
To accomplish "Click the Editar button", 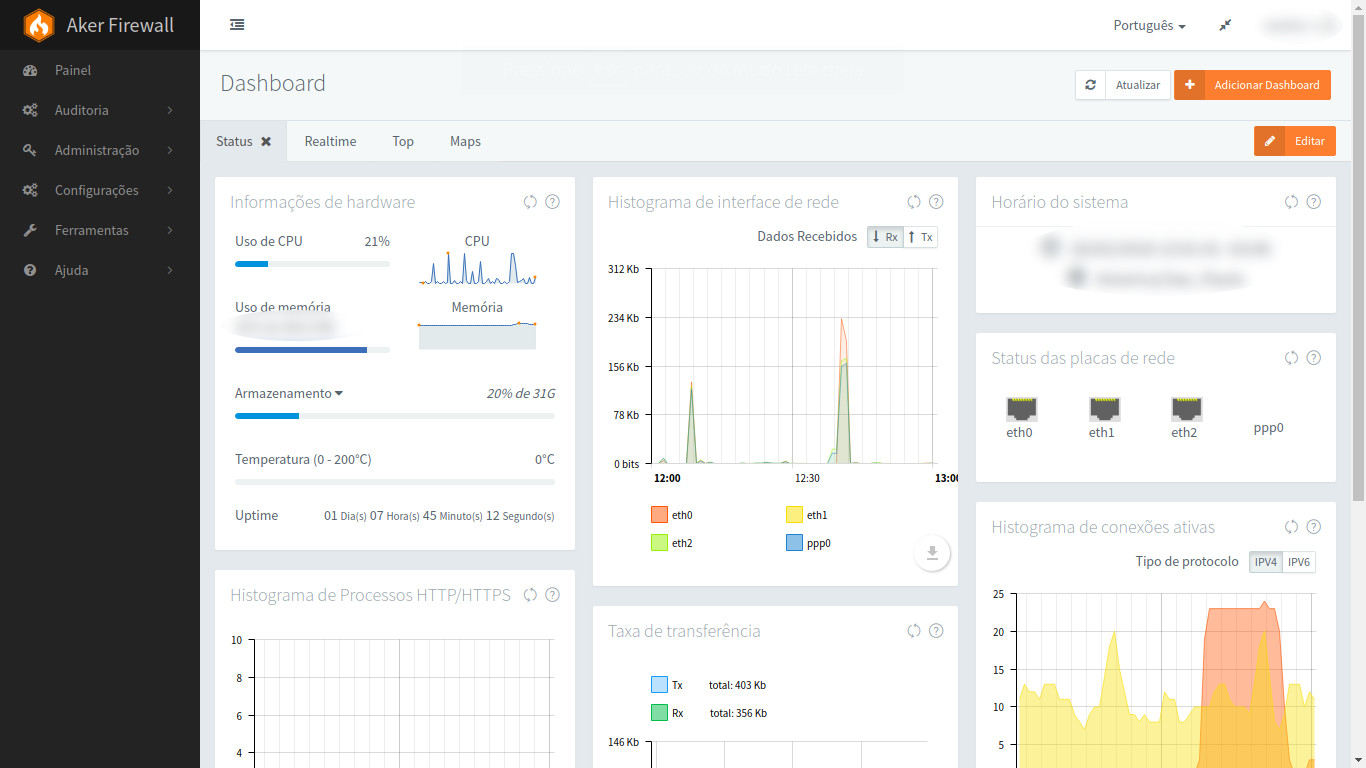I will (1295, 141).
